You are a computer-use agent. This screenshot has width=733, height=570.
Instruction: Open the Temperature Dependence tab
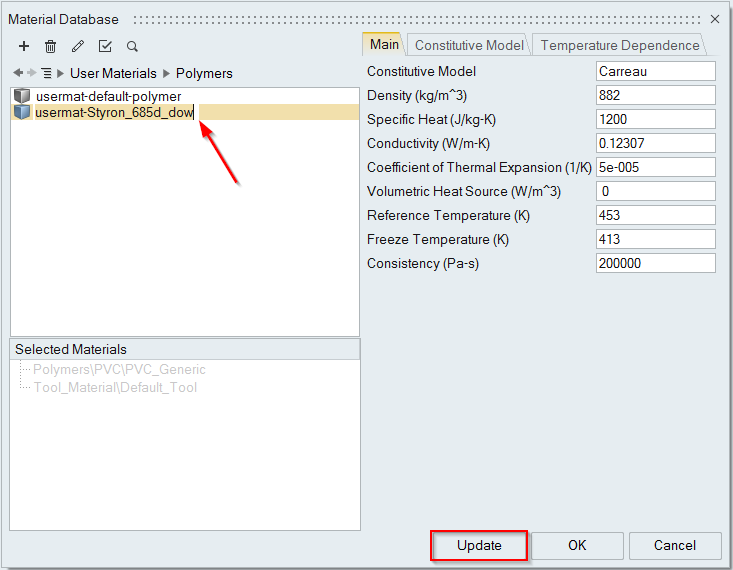click(x=620, y=45)
